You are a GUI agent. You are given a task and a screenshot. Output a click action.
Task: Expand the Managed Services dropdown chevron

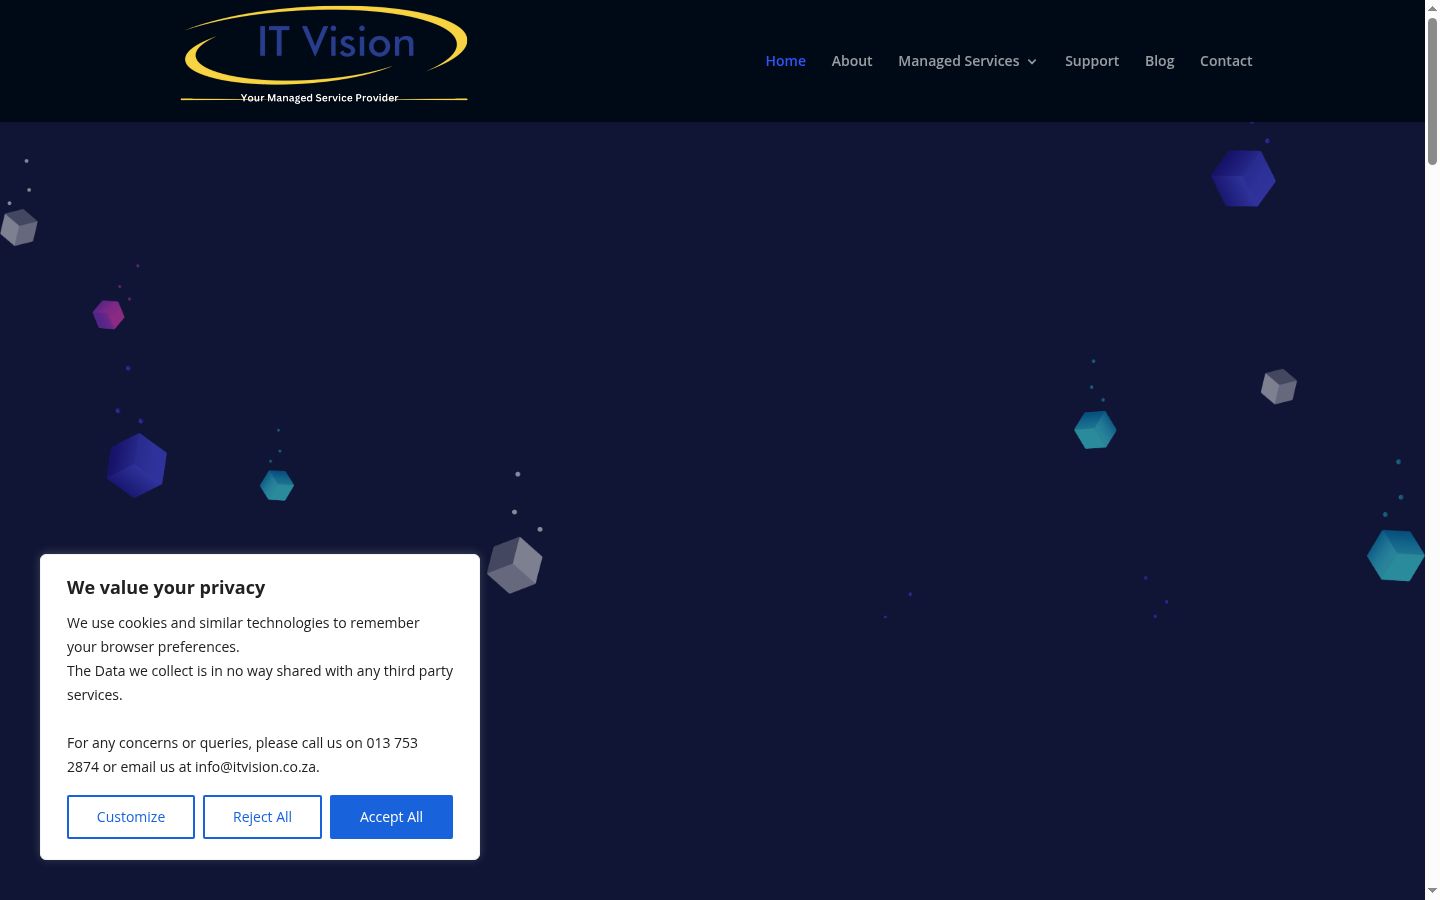[x=1032, y=62]
